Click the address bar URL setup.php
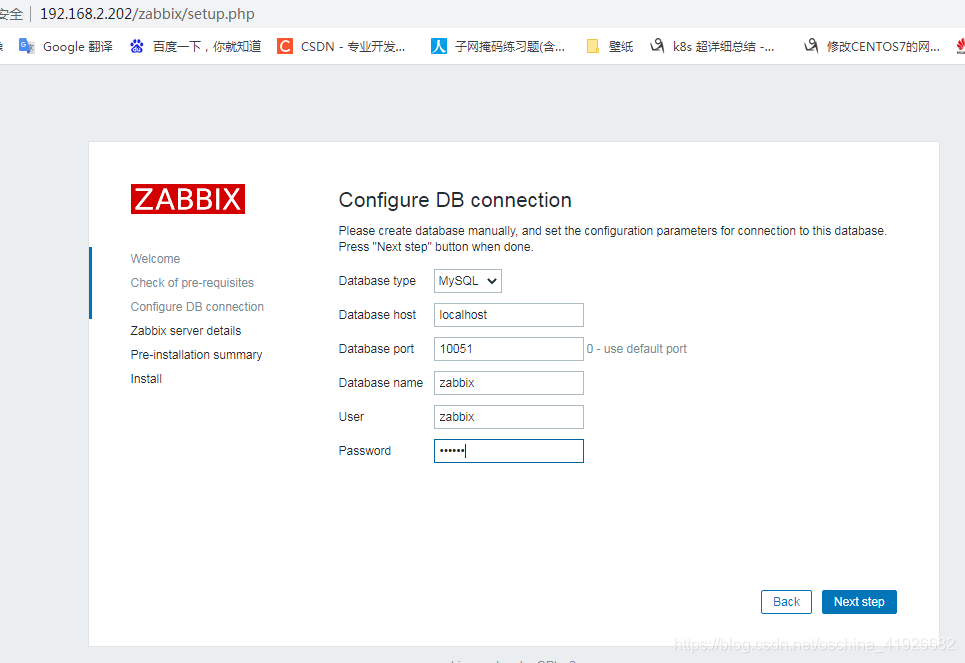The height and width of the screenshot is (663, 965). pos(147,14)
